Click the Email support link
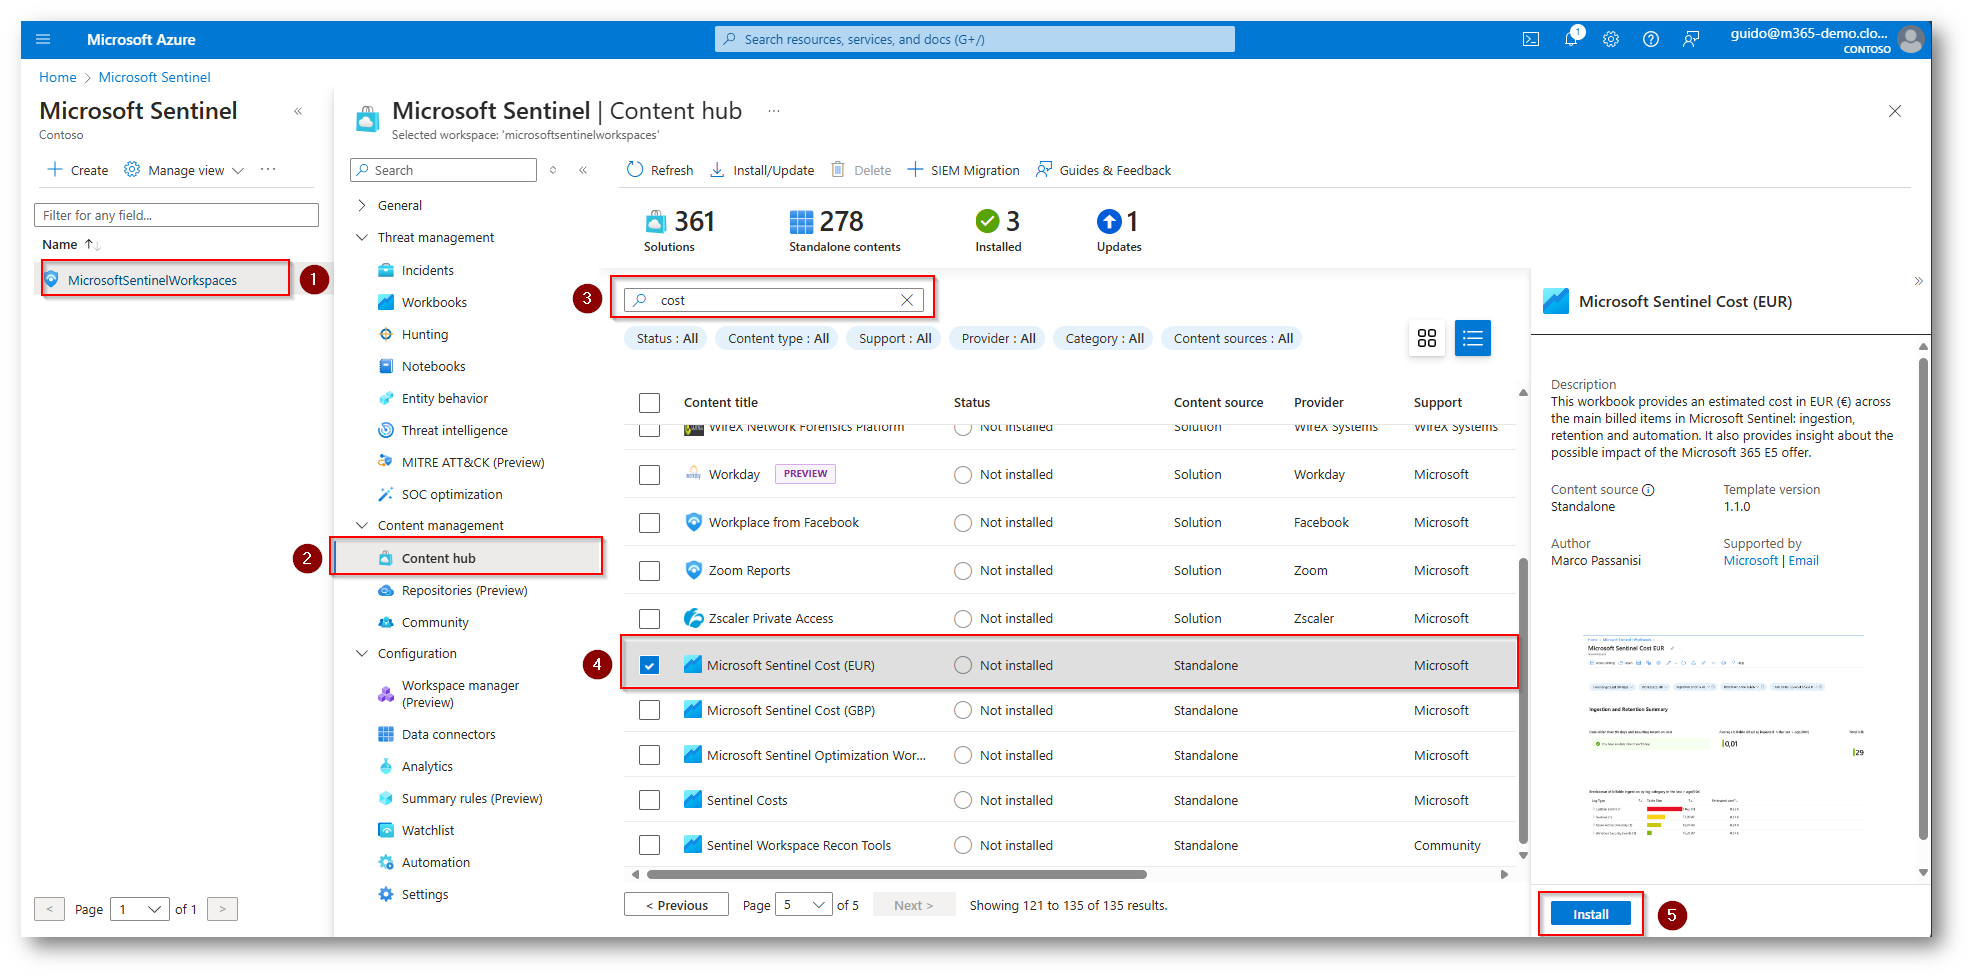Viewport: 1974px width, 979px height. pos(1803,561)
